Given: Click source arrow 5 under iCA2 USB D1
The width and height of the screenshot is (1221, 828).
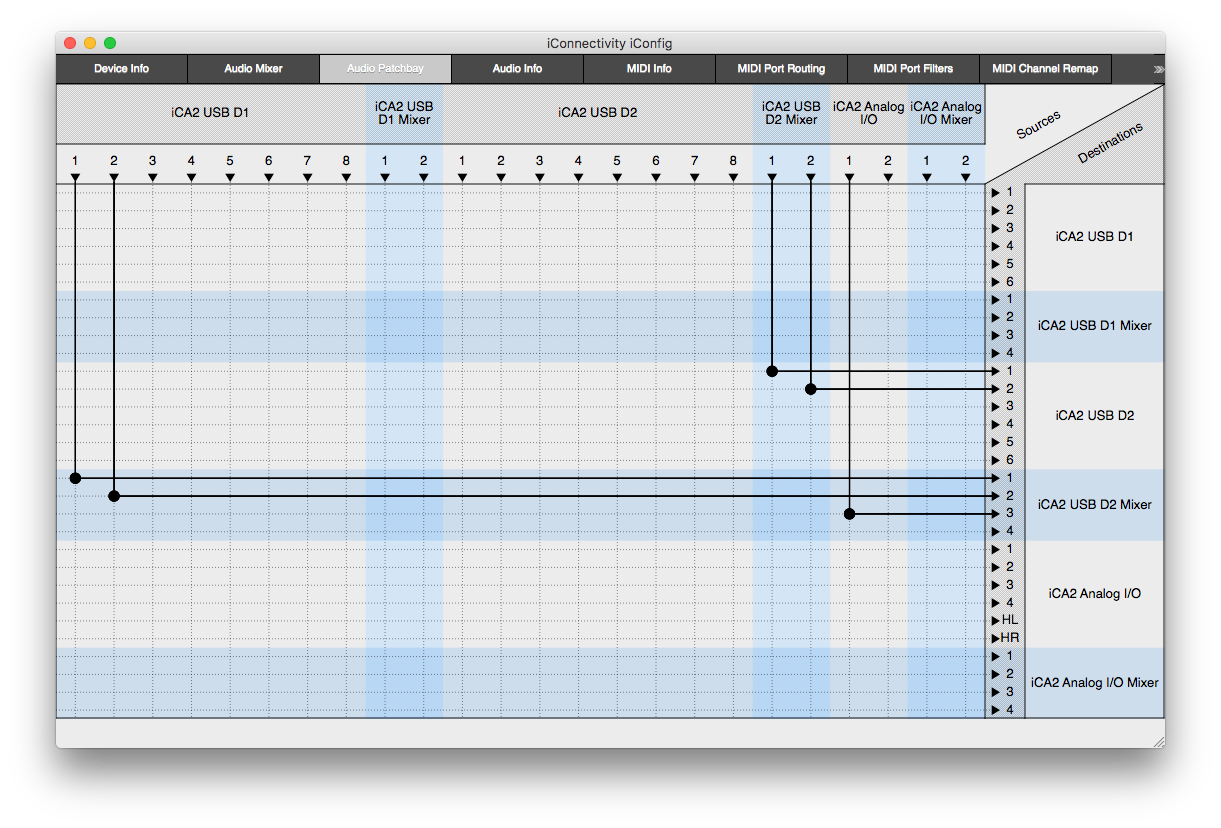Looking at the screenshot, I should tap(230, 177).
